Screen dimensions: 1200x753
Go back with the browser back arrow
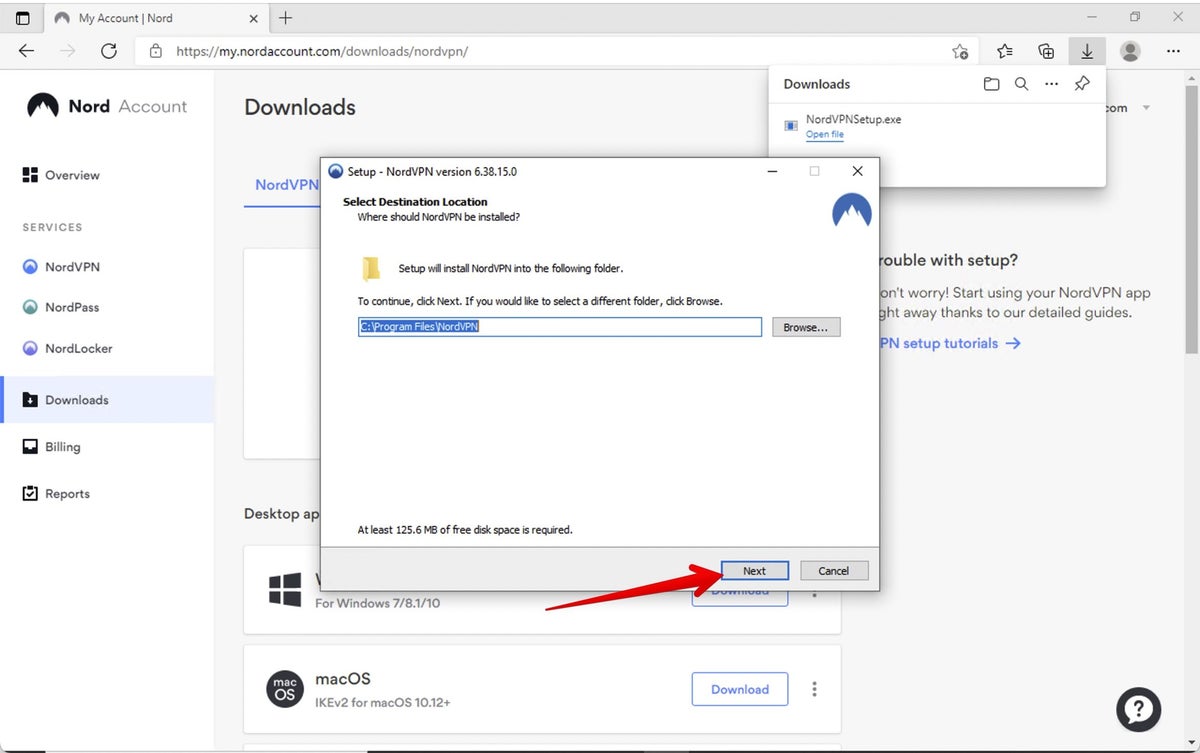pos(26,51)
